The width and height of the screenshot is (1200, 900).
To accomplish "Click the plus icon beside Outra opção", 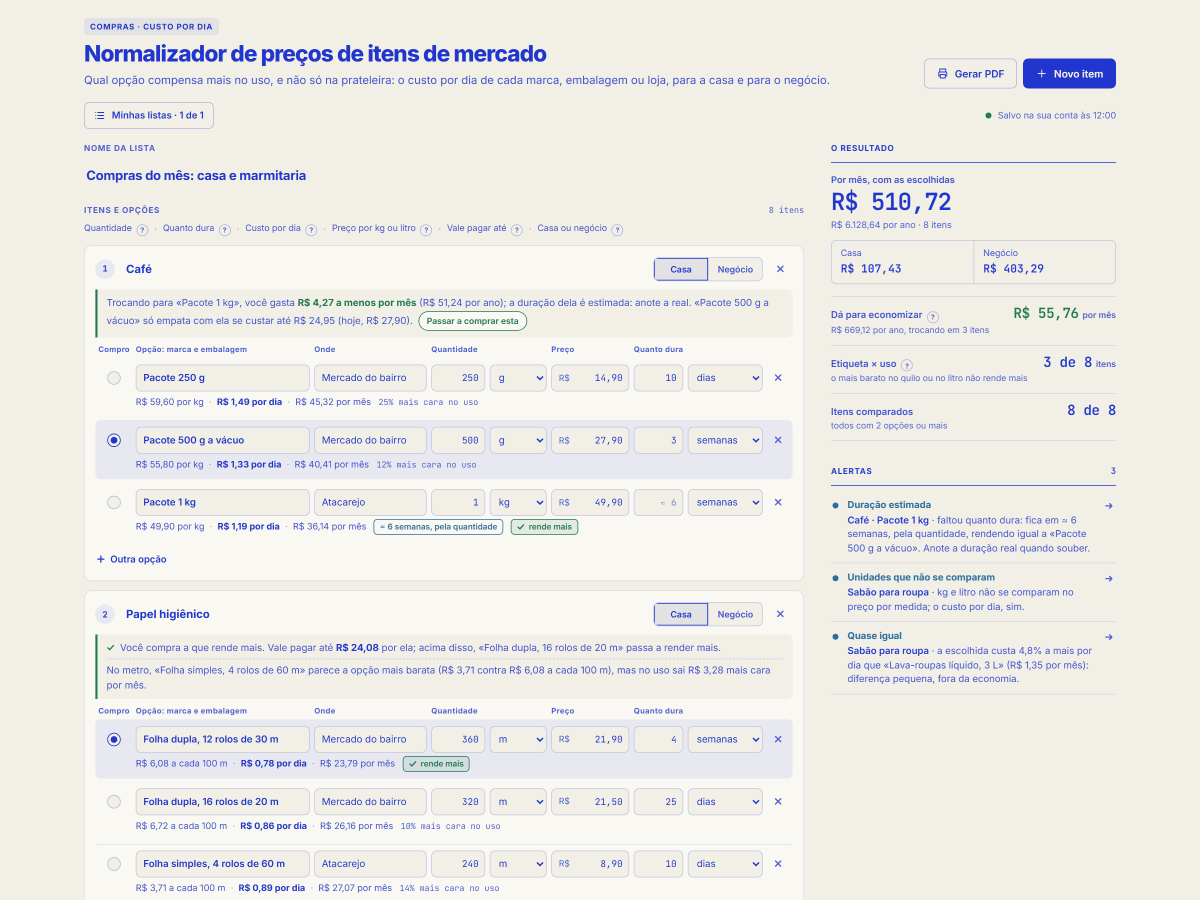I will 101,559.
